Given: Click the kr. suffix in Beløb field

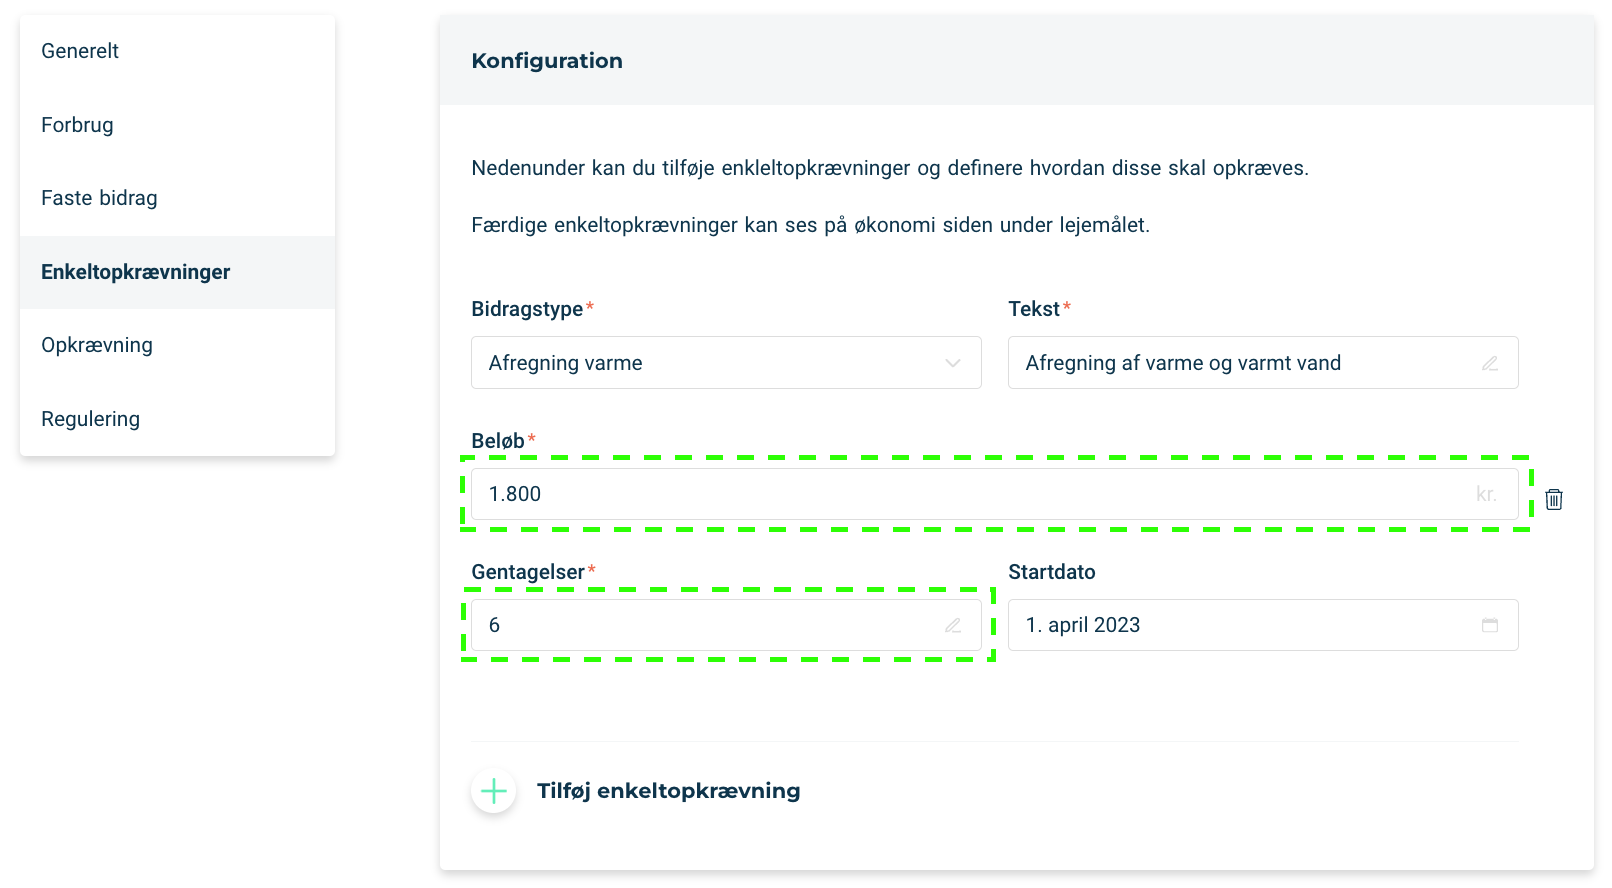Looking at the screenshot, I should (x=1486, y=494).
